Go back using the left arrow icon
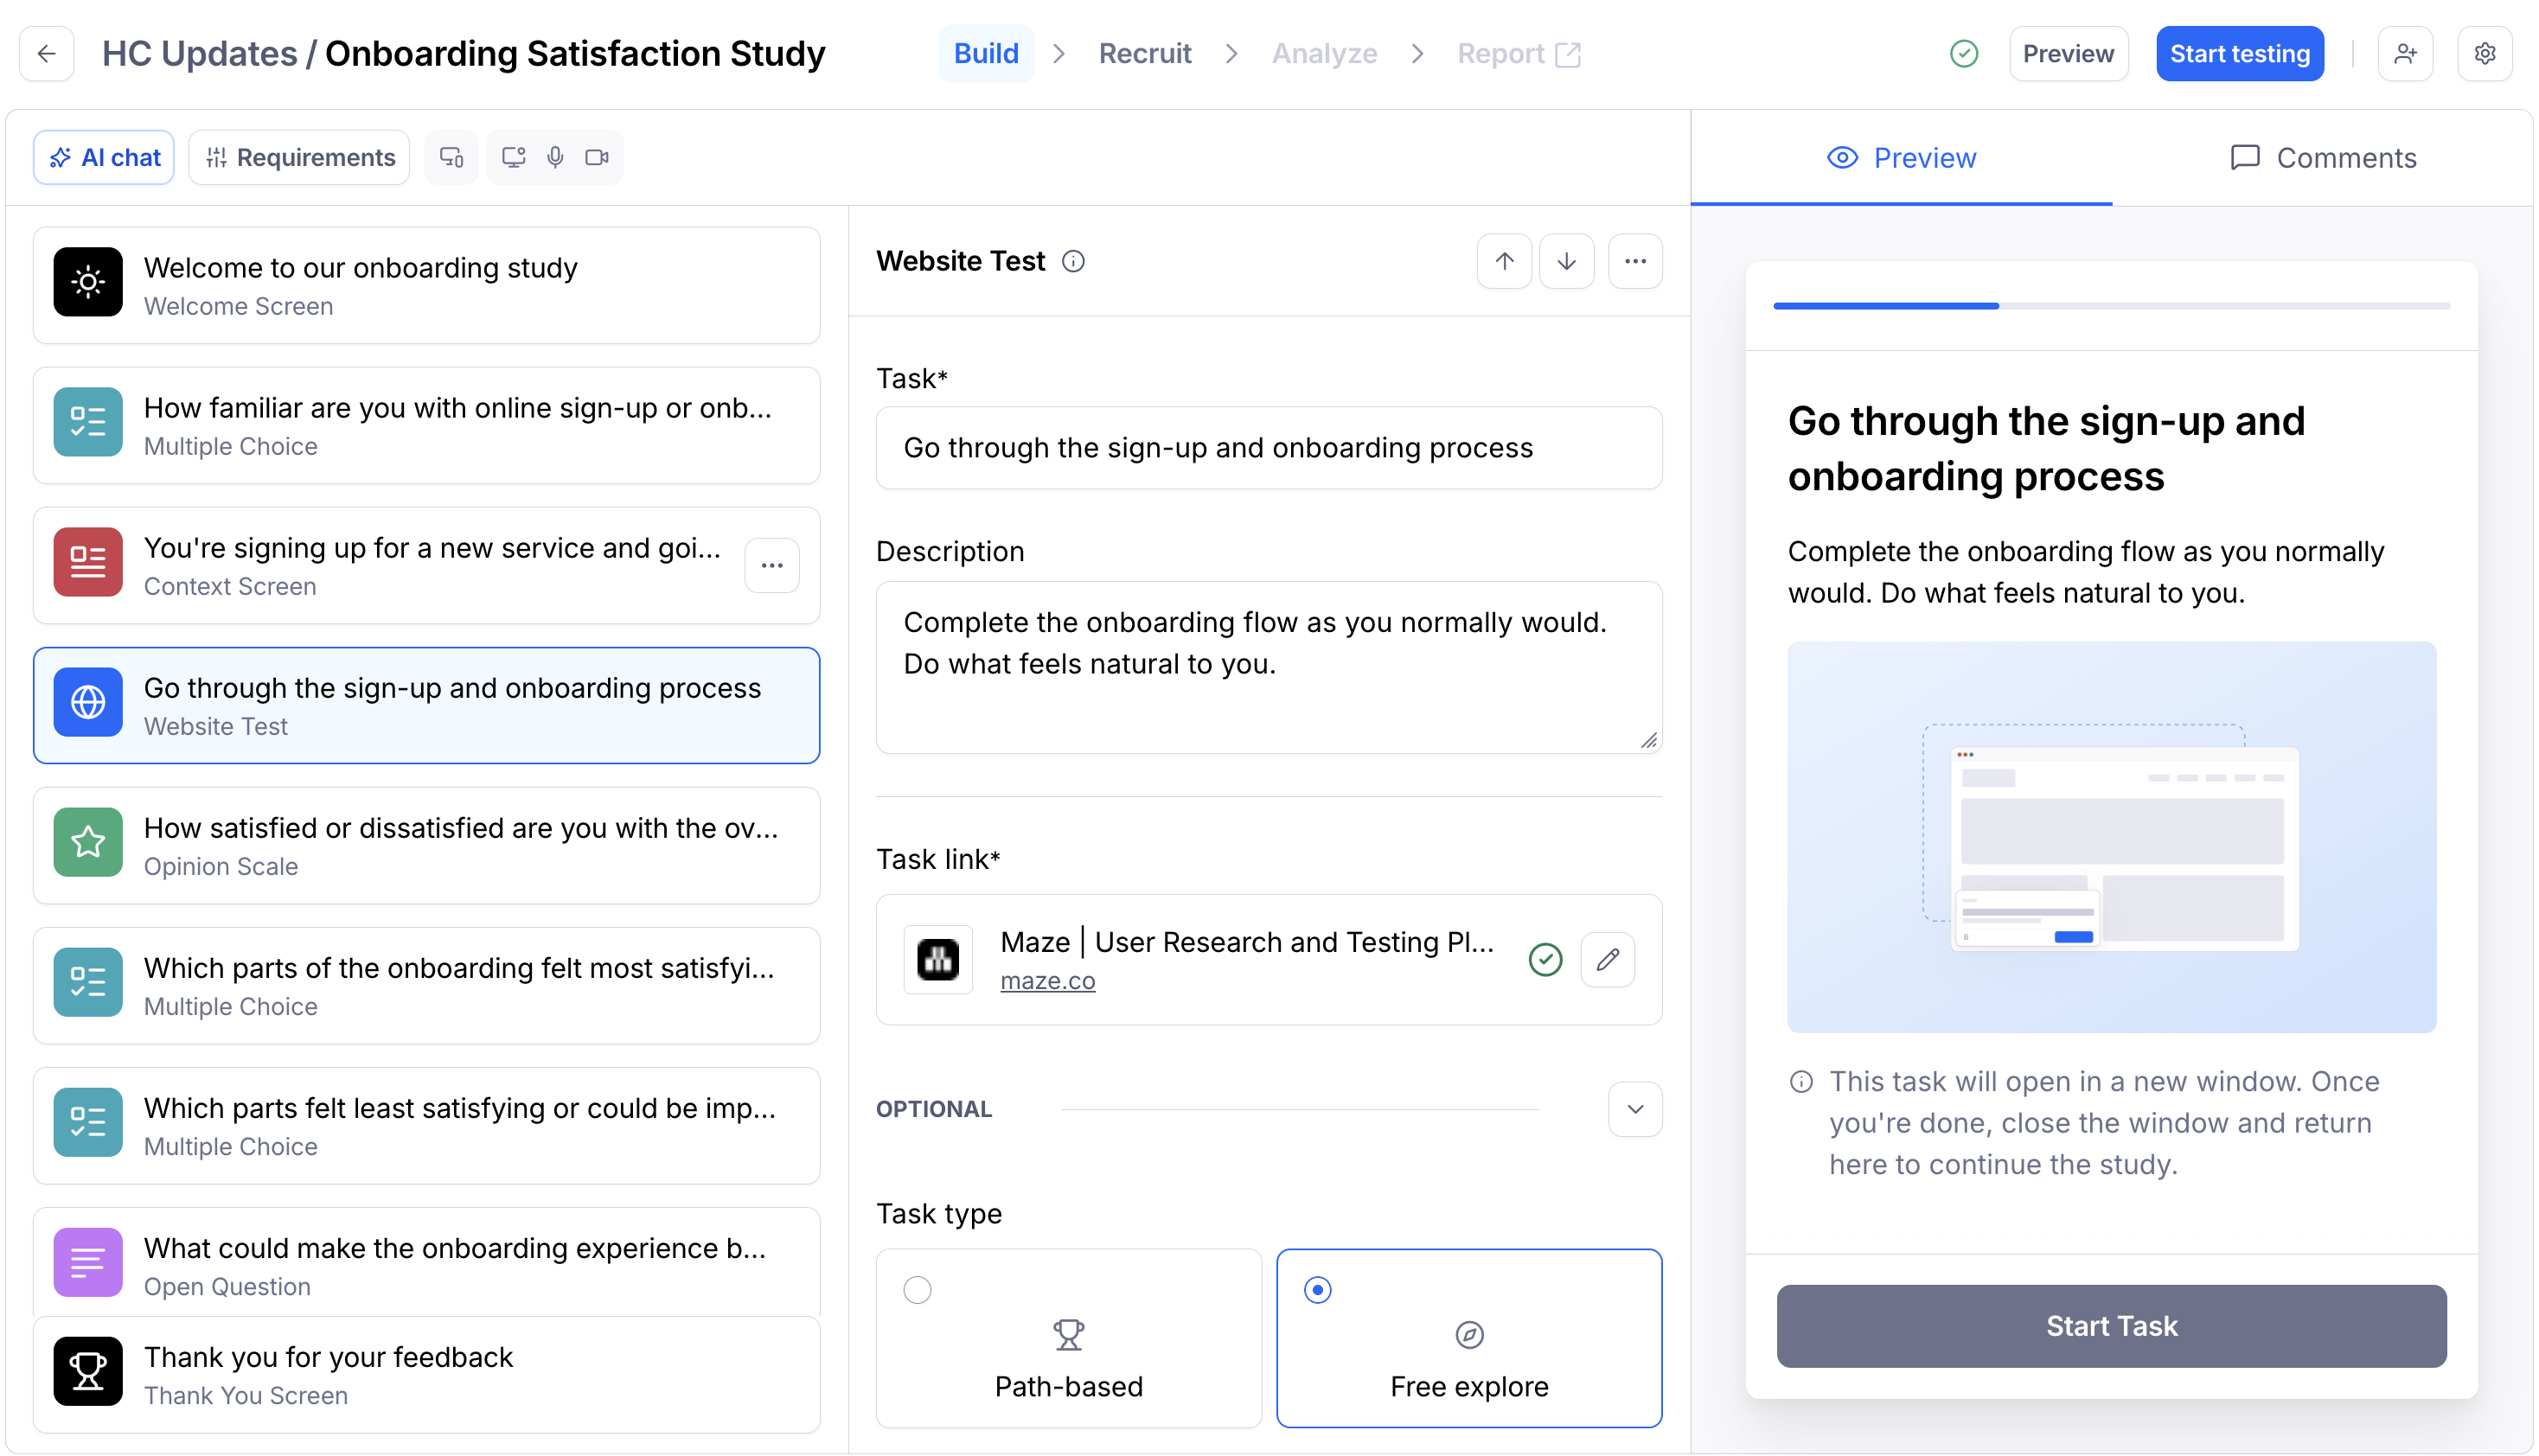This screenshot has width=2539, height=1456. [46, 54]
